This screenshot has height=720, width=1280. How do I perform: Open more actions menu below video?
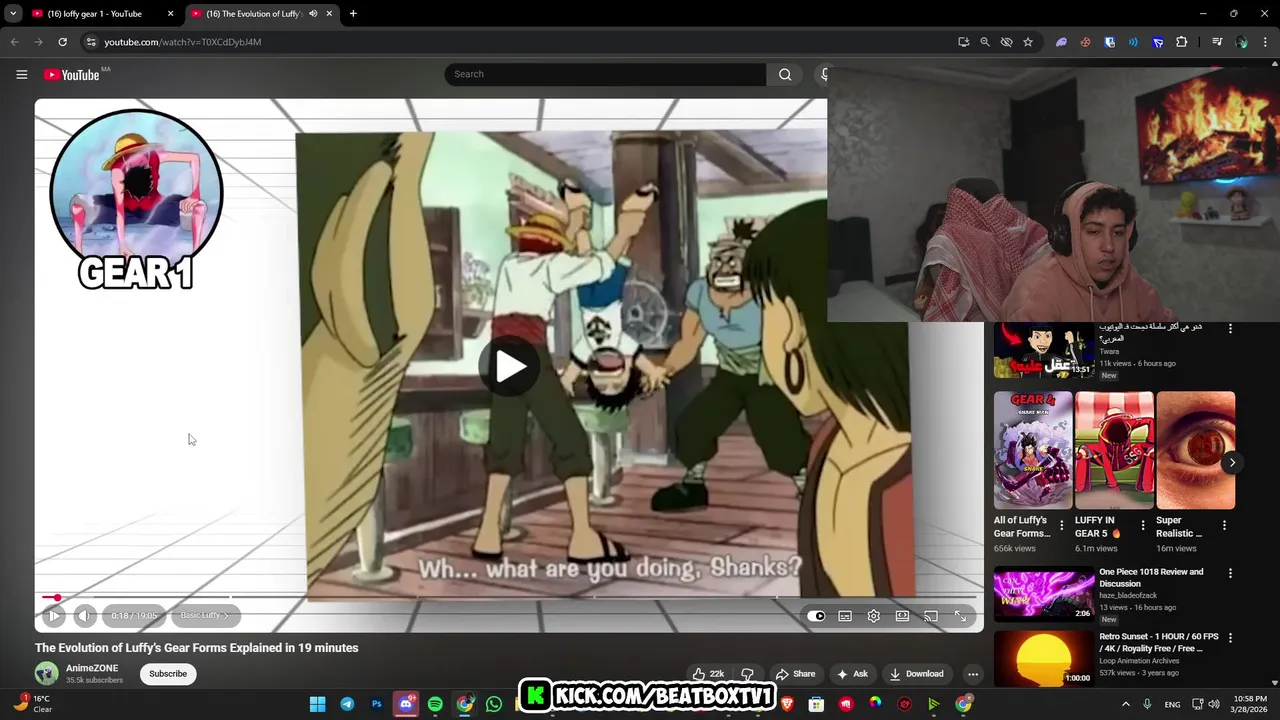pos(972,674)
